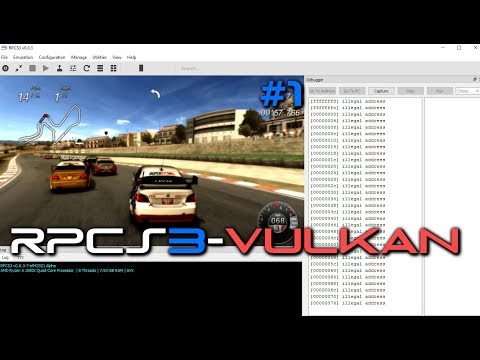Open the settings sliders icon in toolbar
Viewport: 480px width, 360px height.
pos(73,68)
